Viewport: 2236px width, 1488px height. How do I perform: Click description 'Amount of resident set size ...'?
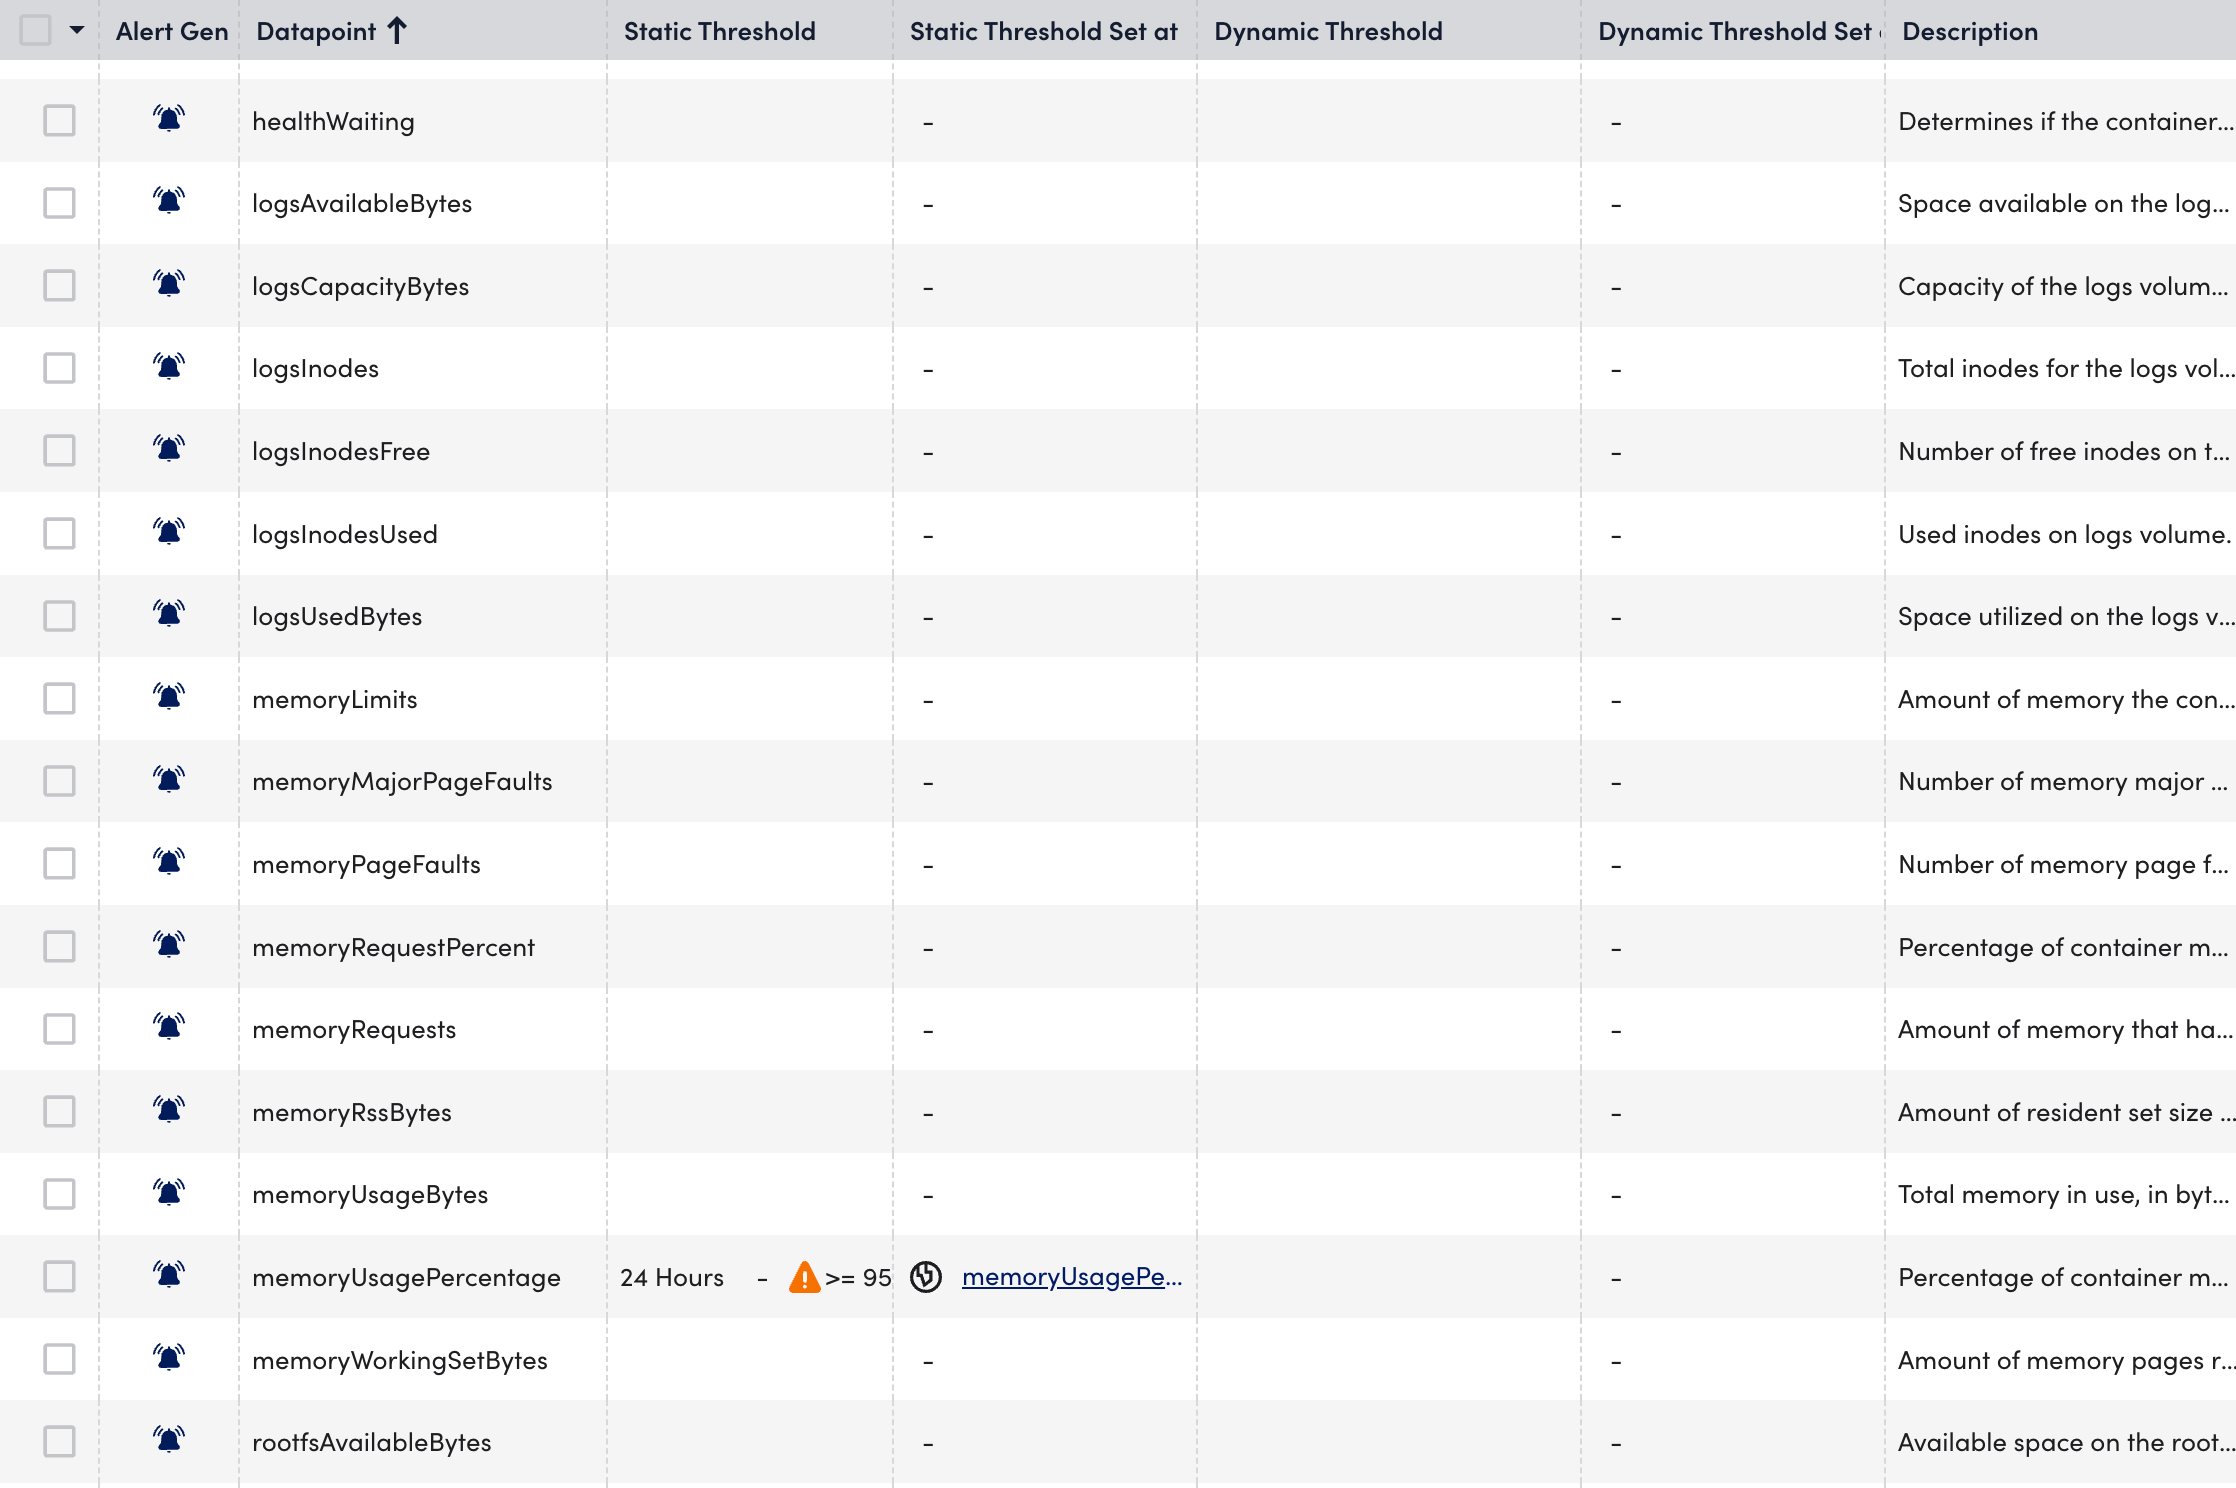tap(2066, 1113)
